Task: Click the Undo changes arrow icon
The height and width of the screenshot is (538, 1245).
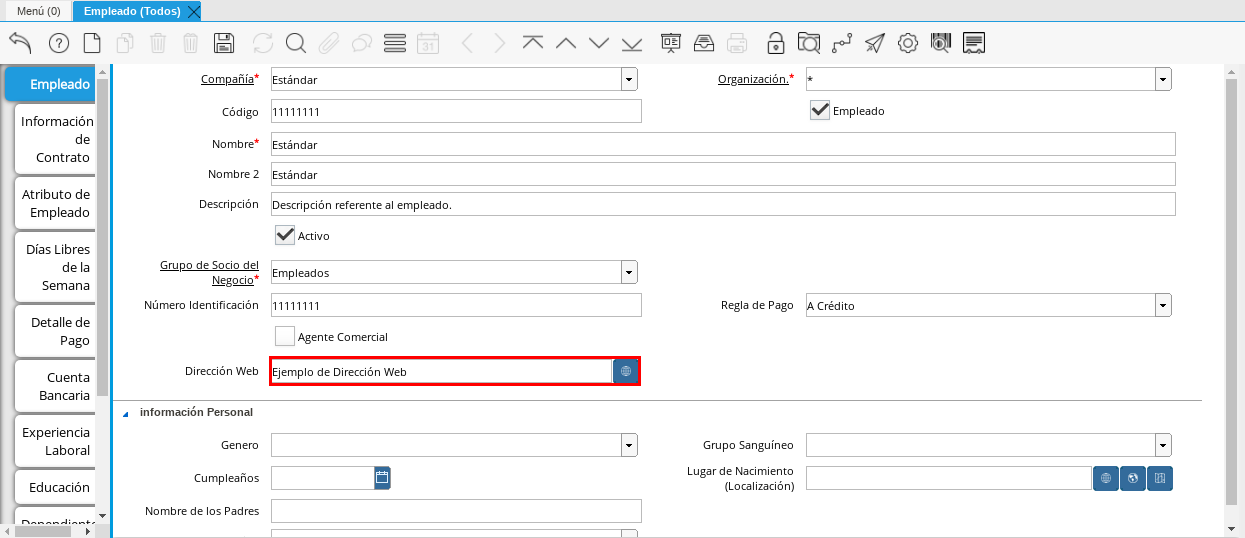Action: [x=20, y=42]
